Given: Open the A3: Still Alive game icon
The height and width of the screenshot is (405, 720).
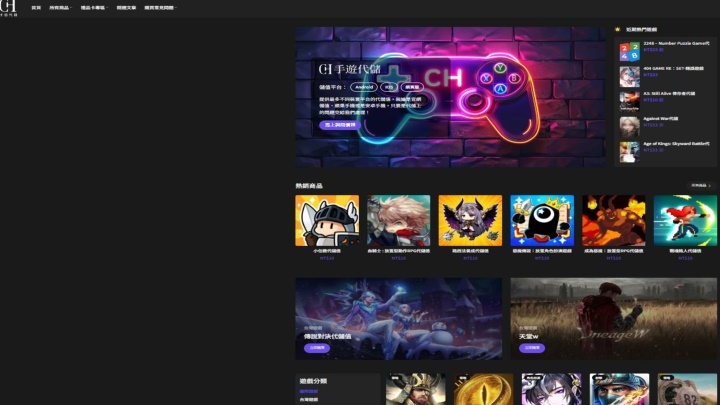Looking at the screenshot, I should tap(629, 102).
